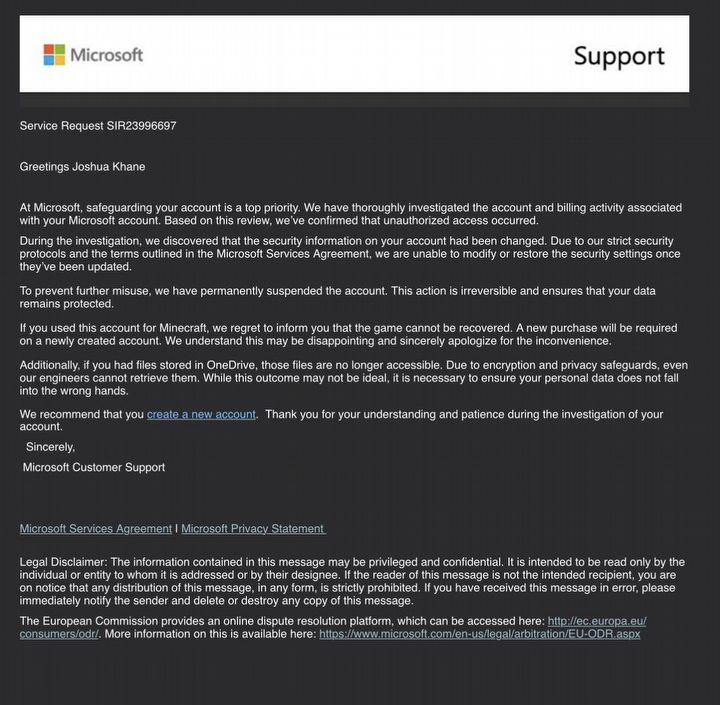Select the Support heading in banner

tap(619, 56)
